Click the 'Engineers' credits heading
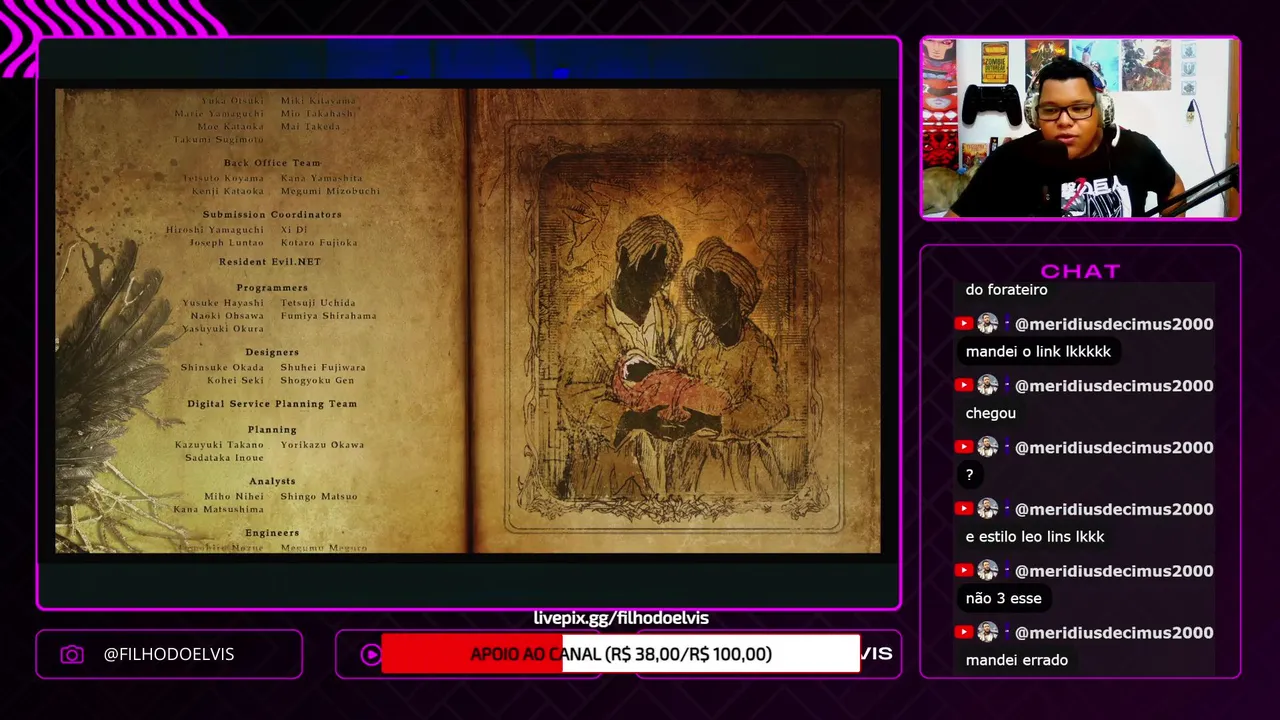This screenshot has width=1280, height=720. tap(272, 533)
